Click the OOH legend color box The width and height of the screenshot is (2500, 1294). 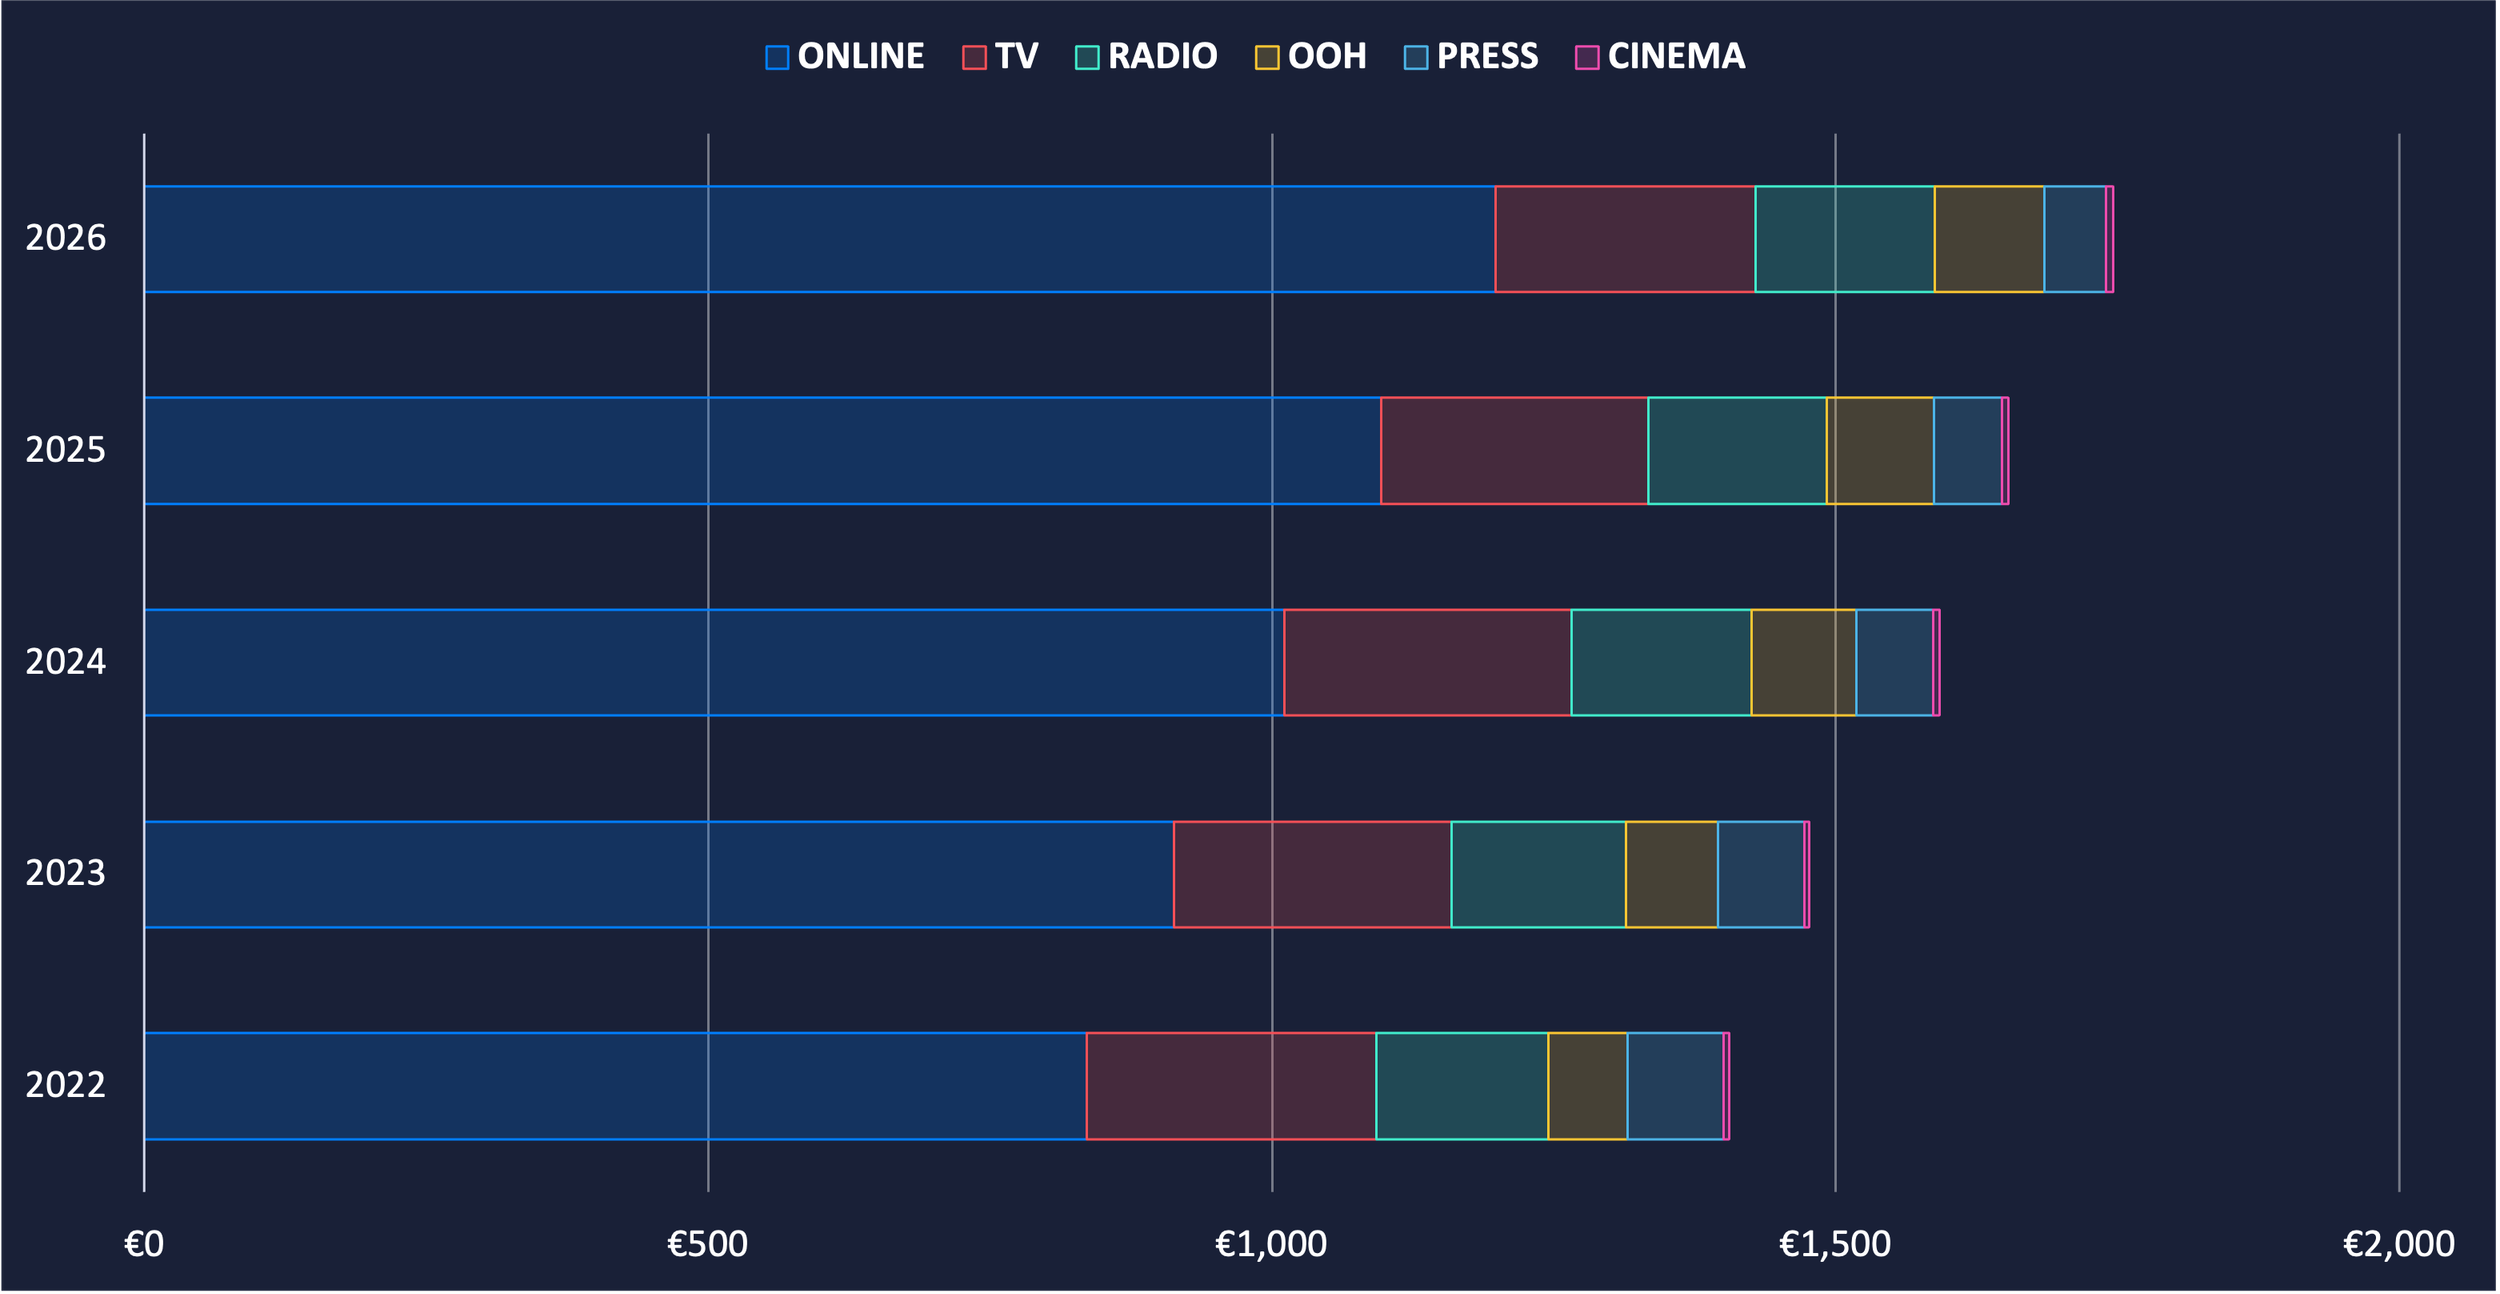click(x=1267, y=57)
